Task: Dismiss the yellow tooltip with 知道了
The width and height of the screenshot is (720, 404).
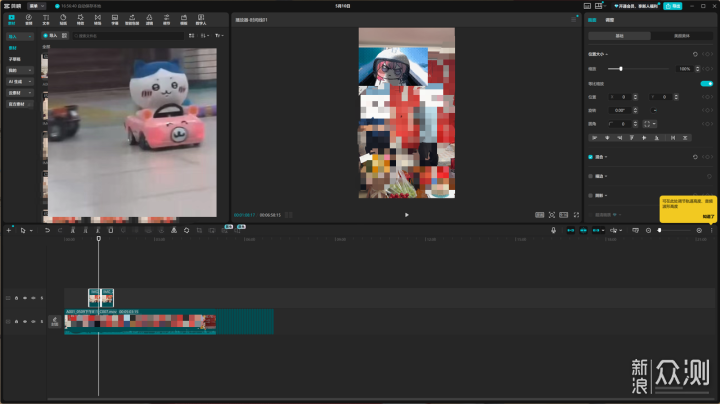Action: coord(708,217)
